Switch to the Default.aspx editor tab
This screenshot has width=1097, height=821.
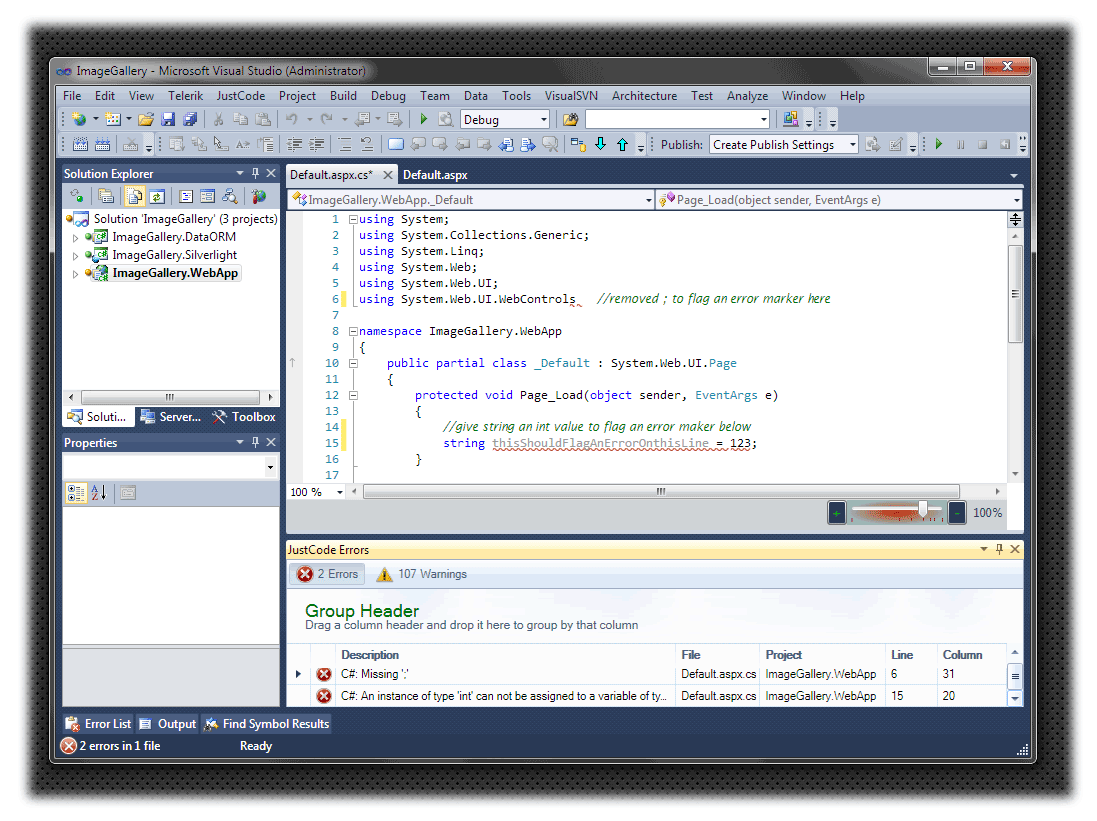click(435, 175)
